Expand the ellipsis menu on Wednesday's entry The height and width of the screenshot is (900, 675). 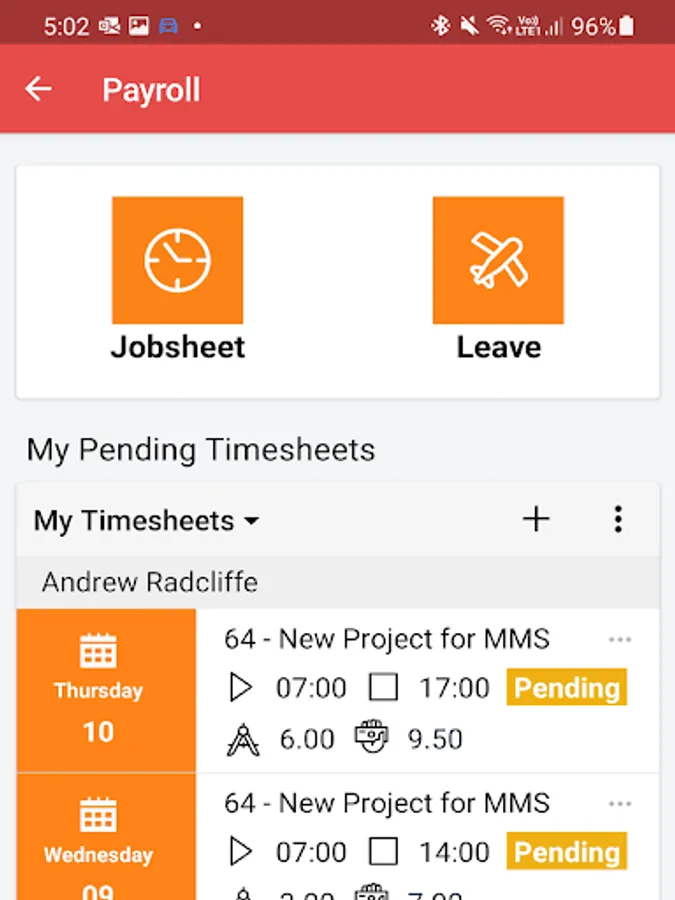[x=620, y=803]
